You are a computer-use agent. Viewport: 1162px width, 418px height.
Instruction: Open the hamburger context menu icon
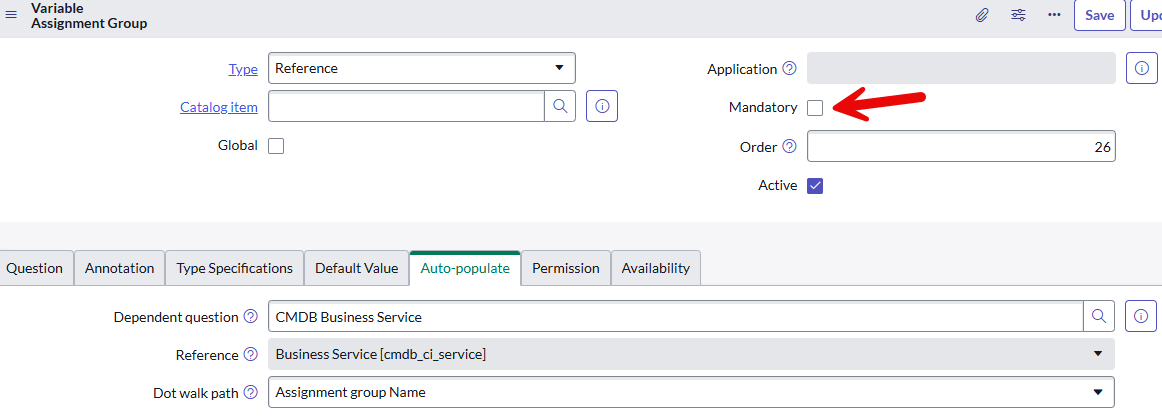coord(11,15)
